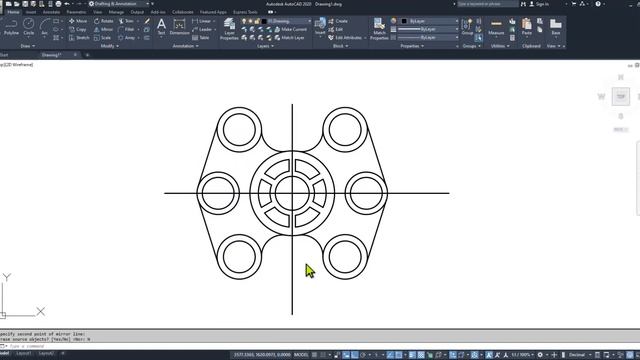Toggle MODEL space button in status bar

tap(301, 355)
